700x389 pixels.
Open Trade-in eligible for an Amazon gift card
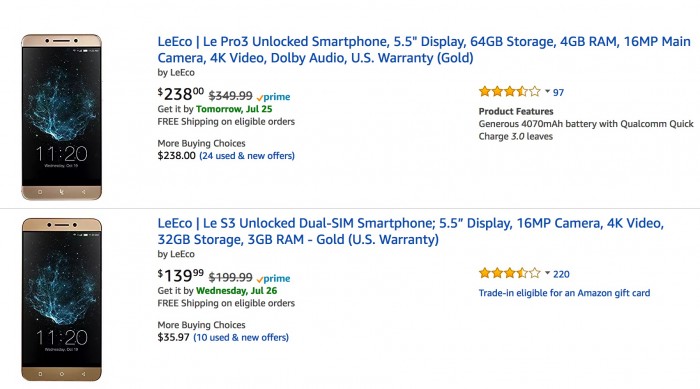coord(564,293)
